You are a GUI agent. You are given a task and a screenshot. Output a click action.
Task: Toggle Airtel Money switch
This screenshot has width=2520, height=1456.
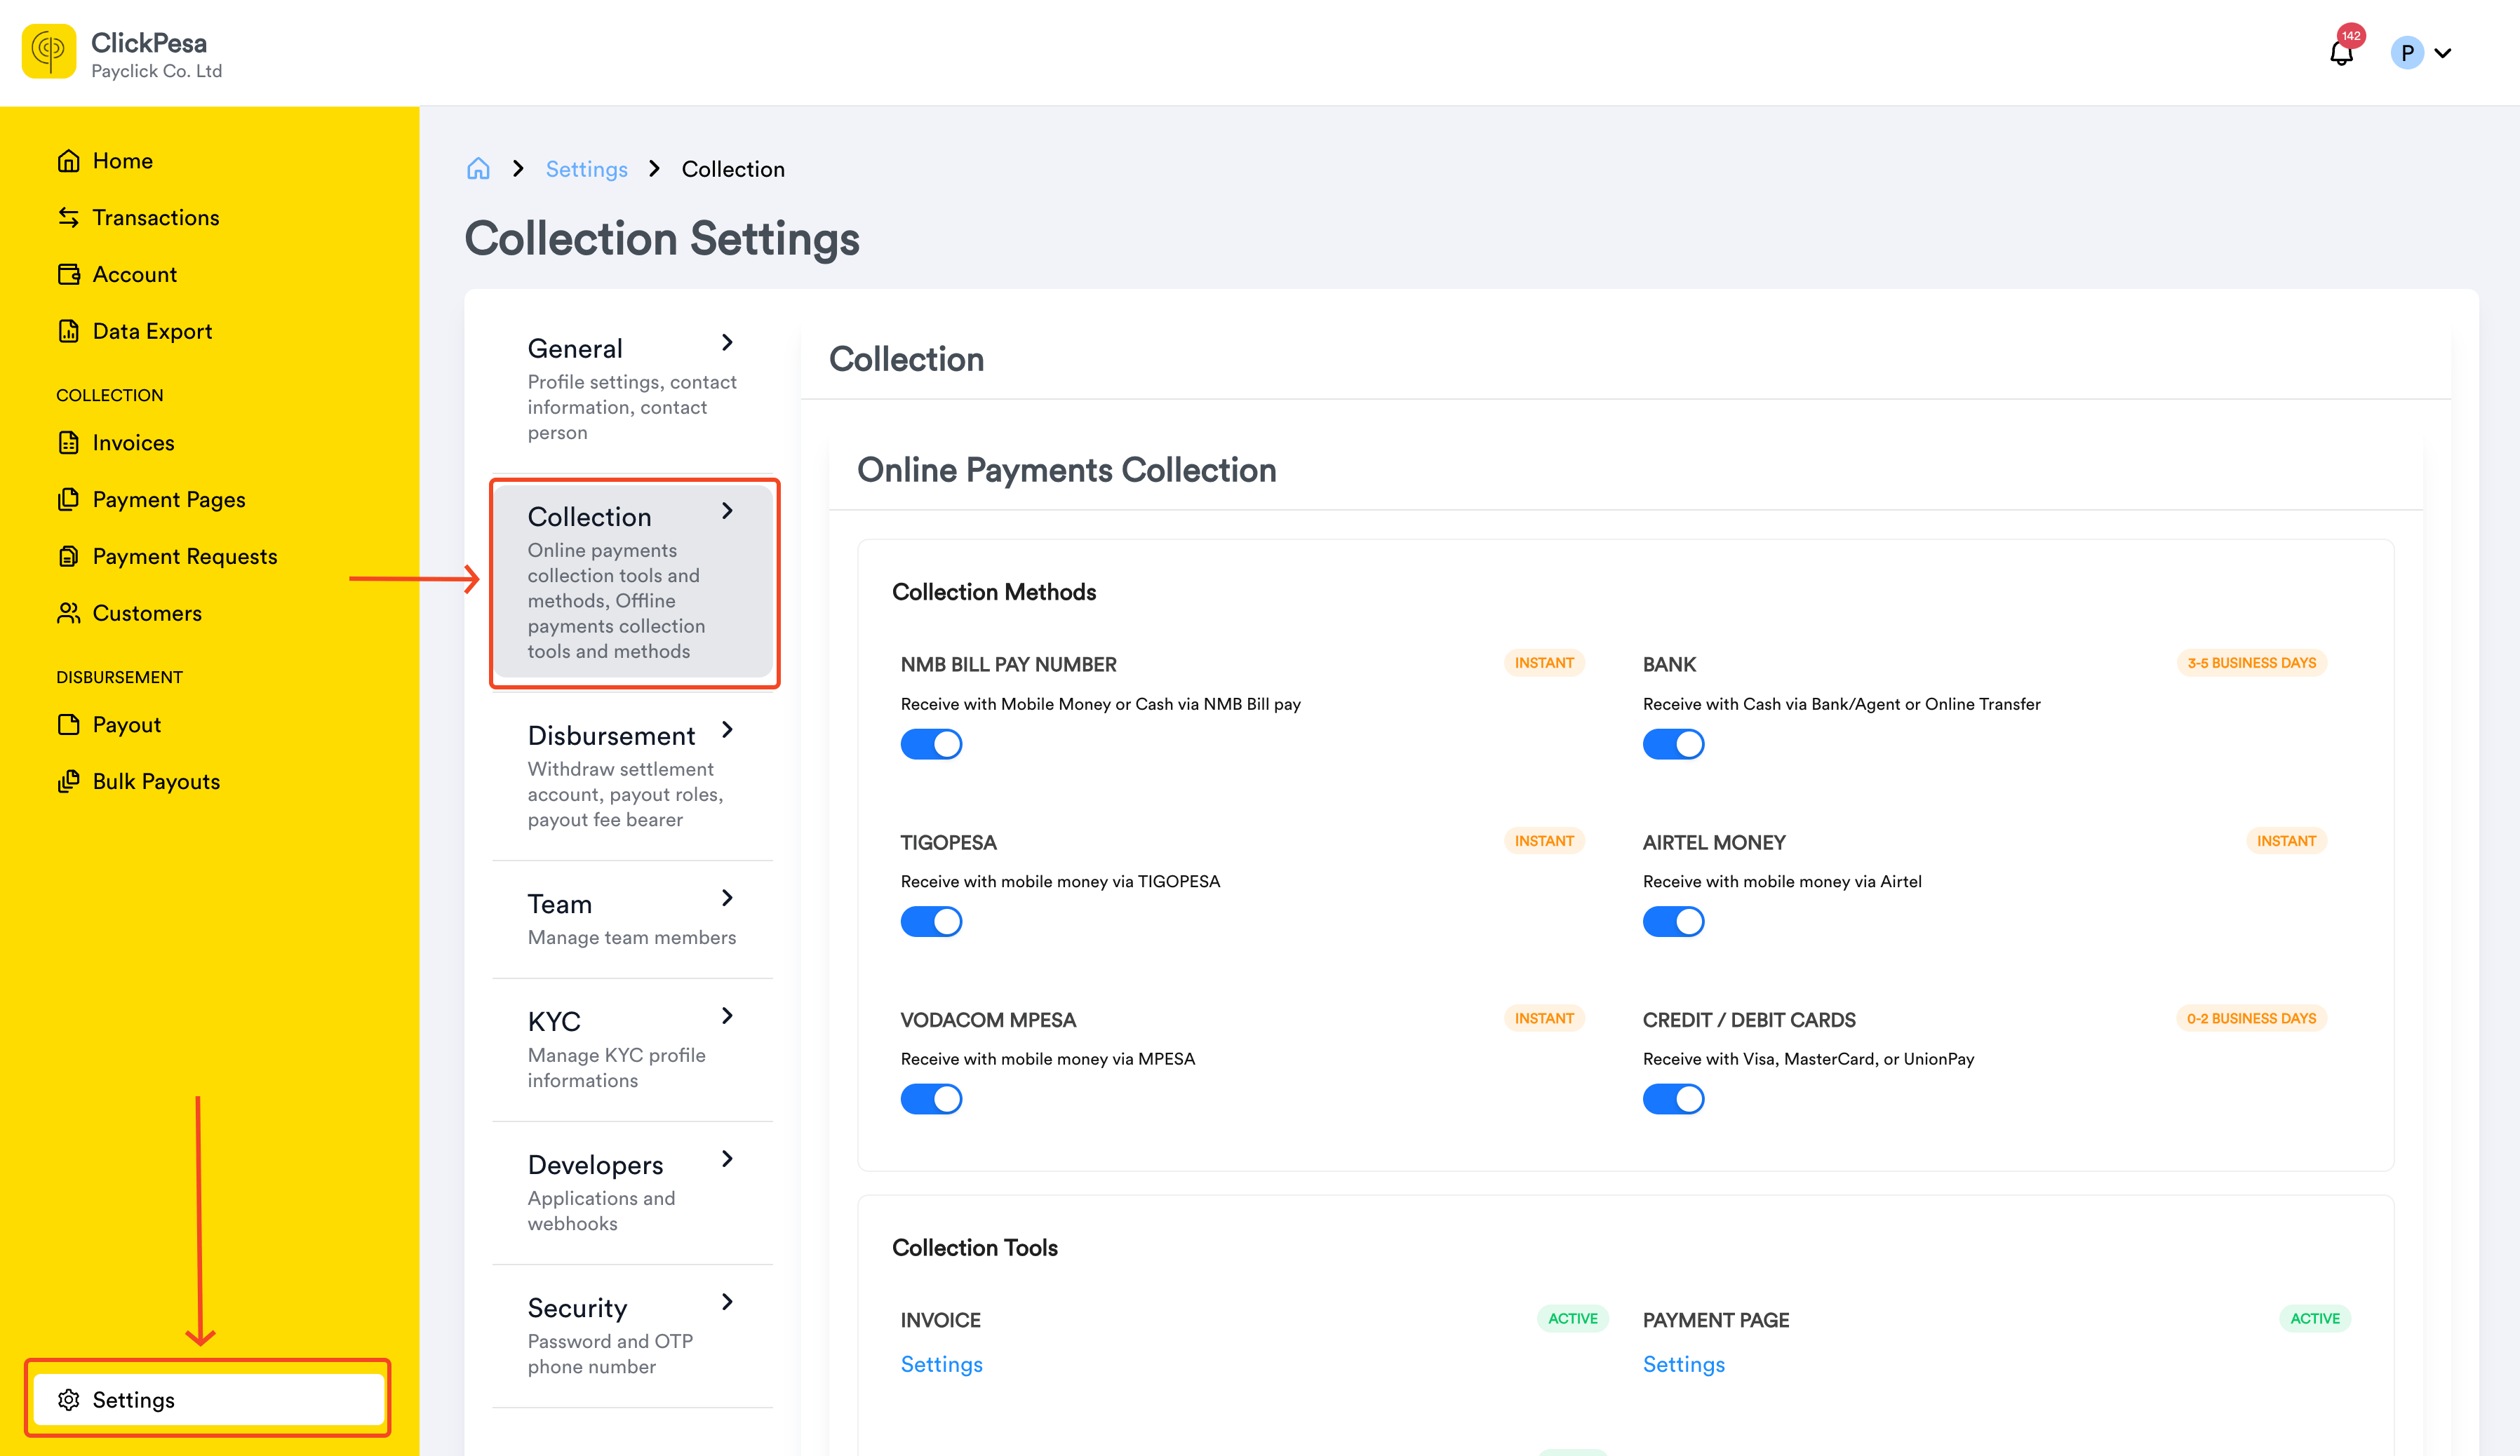(x=1673, y=922)
